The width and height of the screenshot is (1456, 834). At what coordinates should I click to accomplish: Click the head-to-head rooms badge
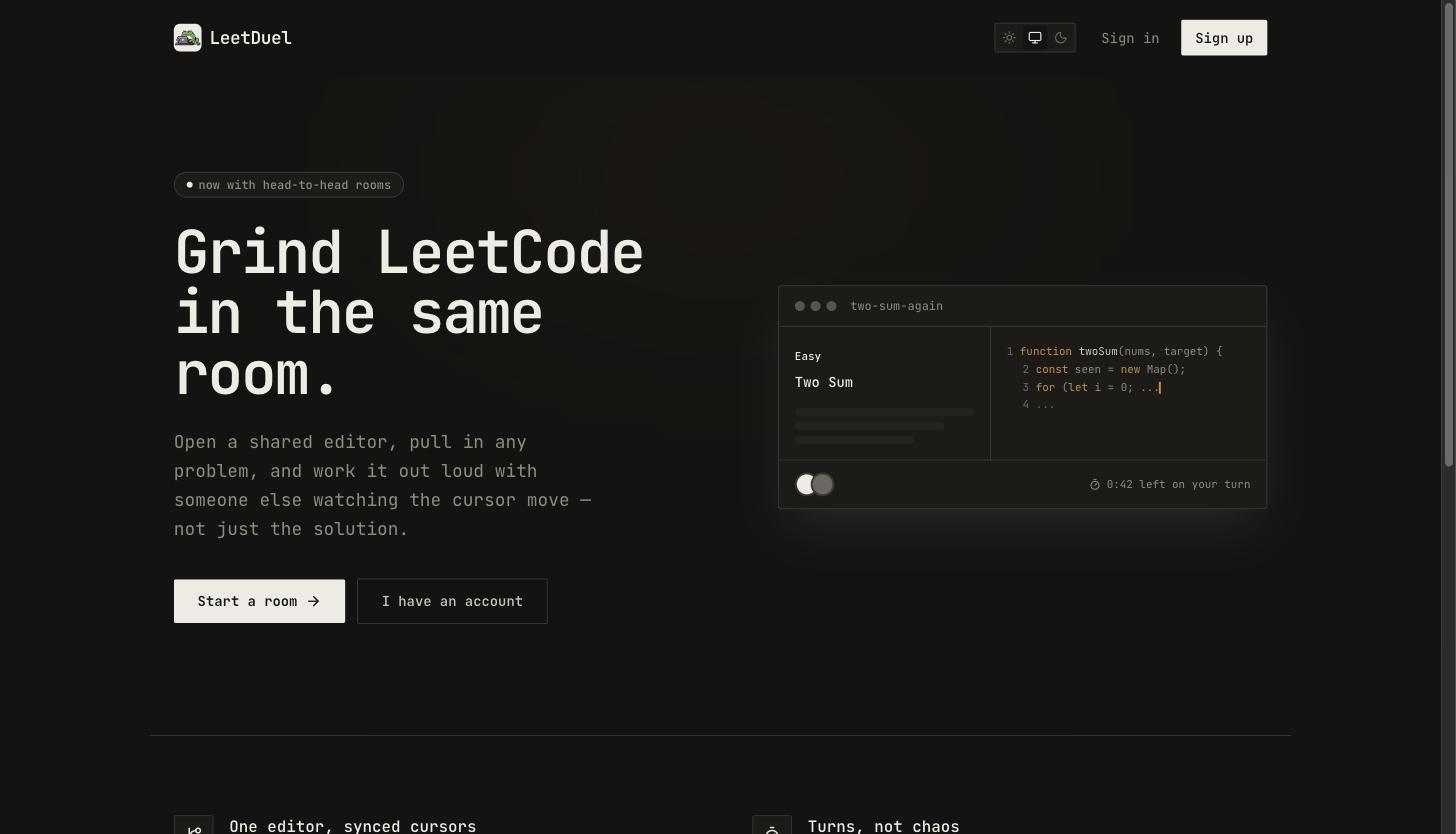(289, 185)
